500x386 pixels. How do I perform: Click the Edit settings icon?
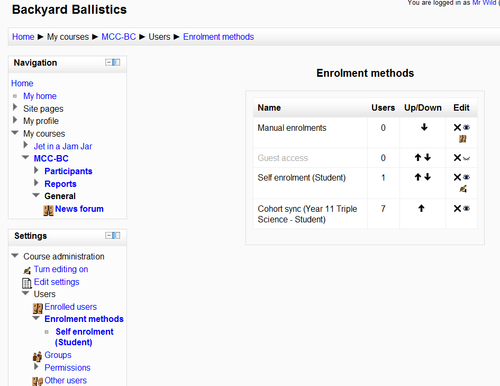[27, 283]
